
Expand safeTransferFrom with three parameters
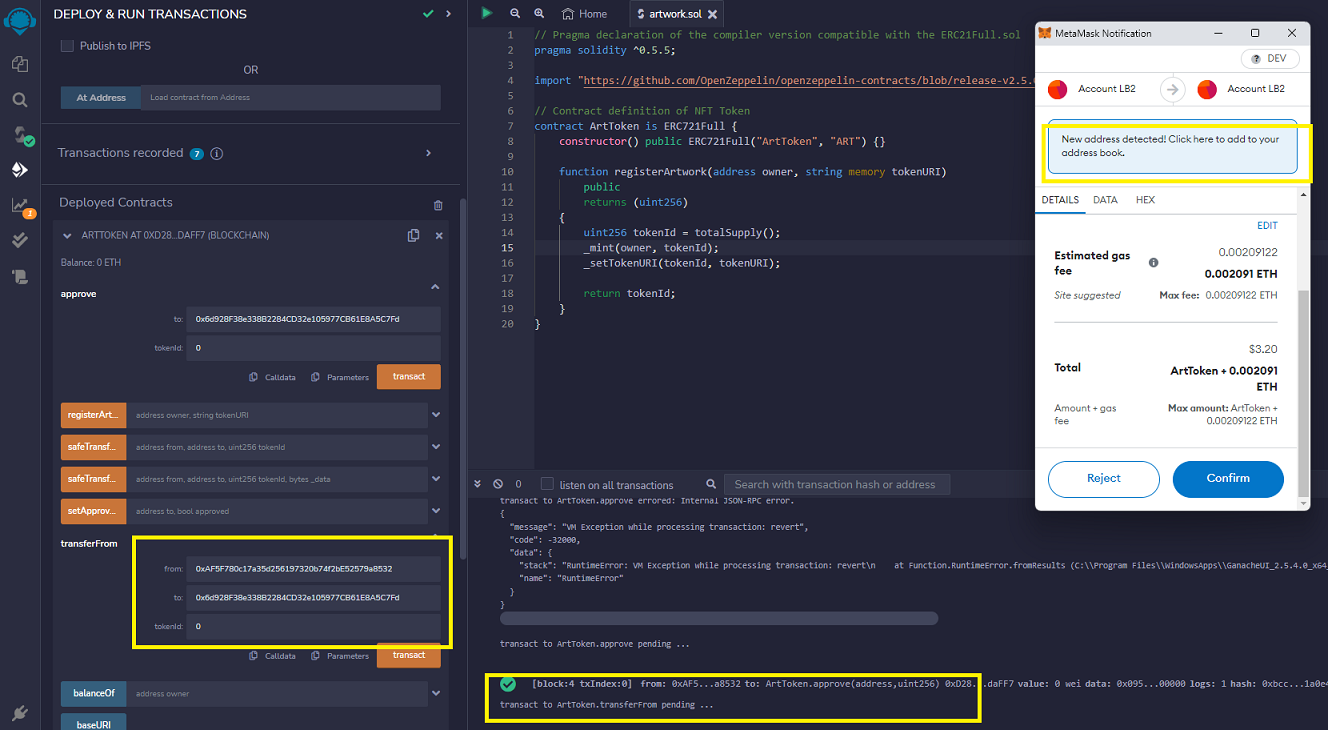pyautogui.click(x=436, y=447)
